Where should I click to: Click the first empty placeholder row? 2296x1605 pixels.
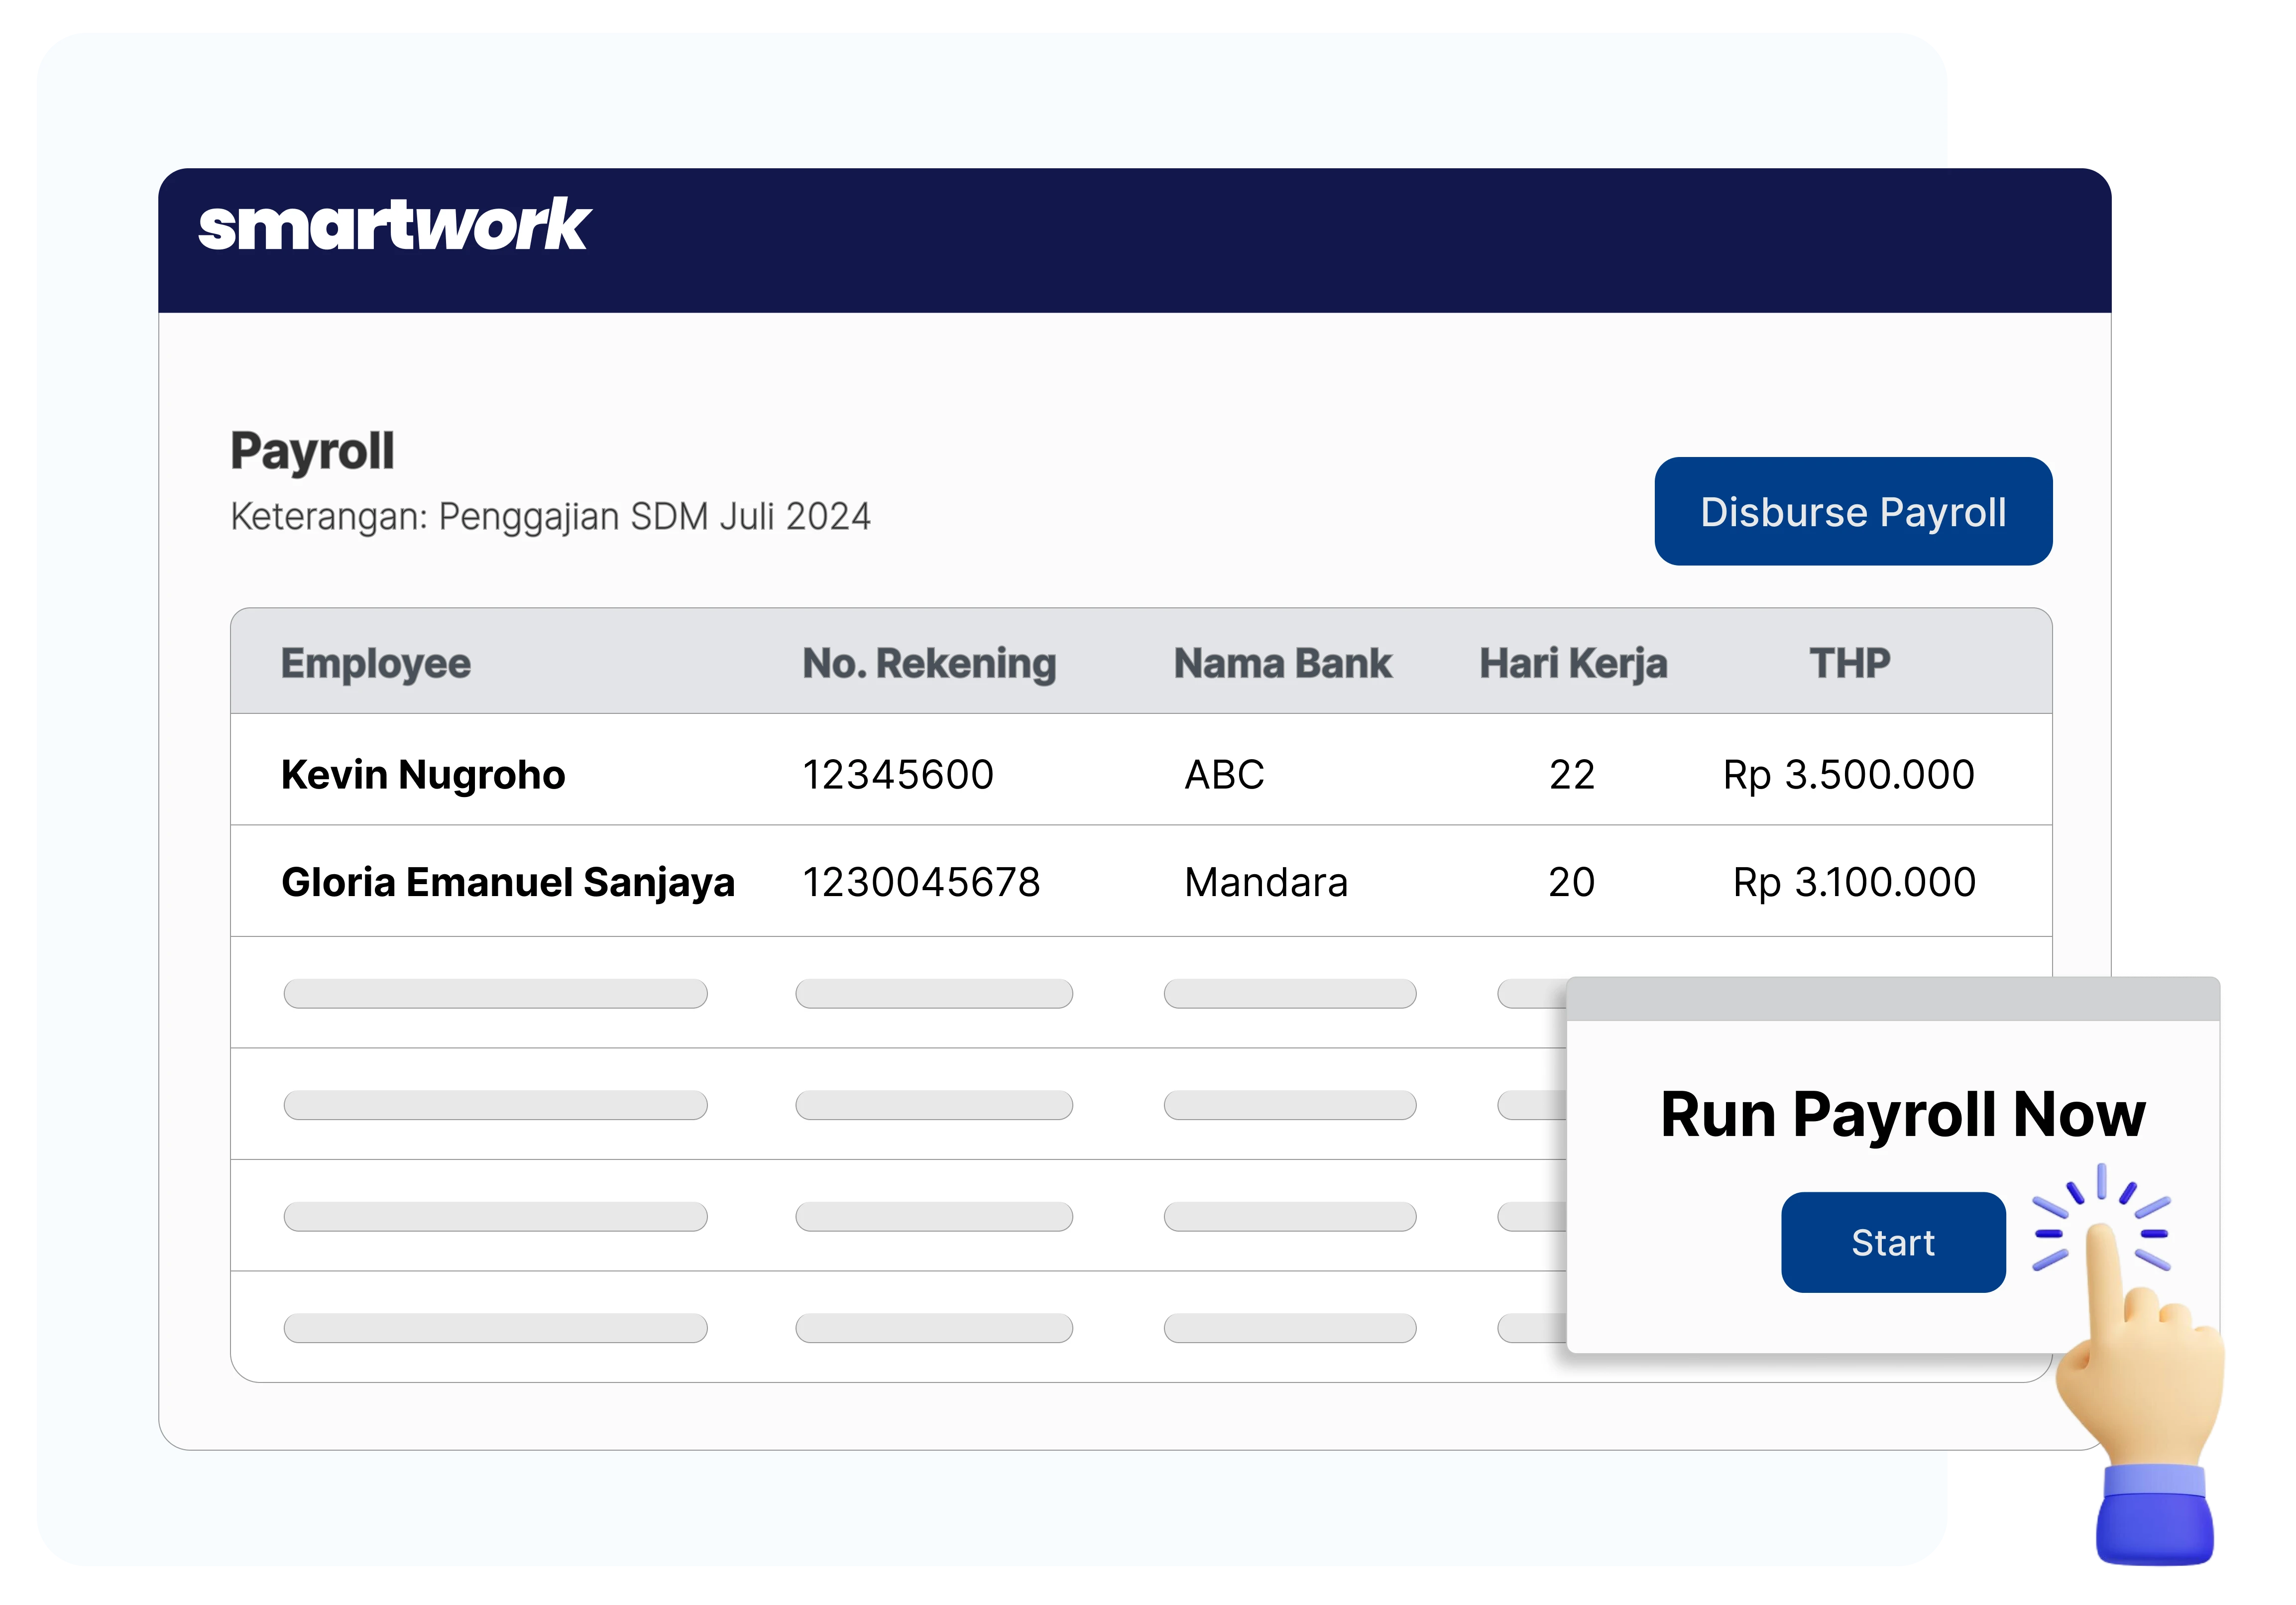495,994
